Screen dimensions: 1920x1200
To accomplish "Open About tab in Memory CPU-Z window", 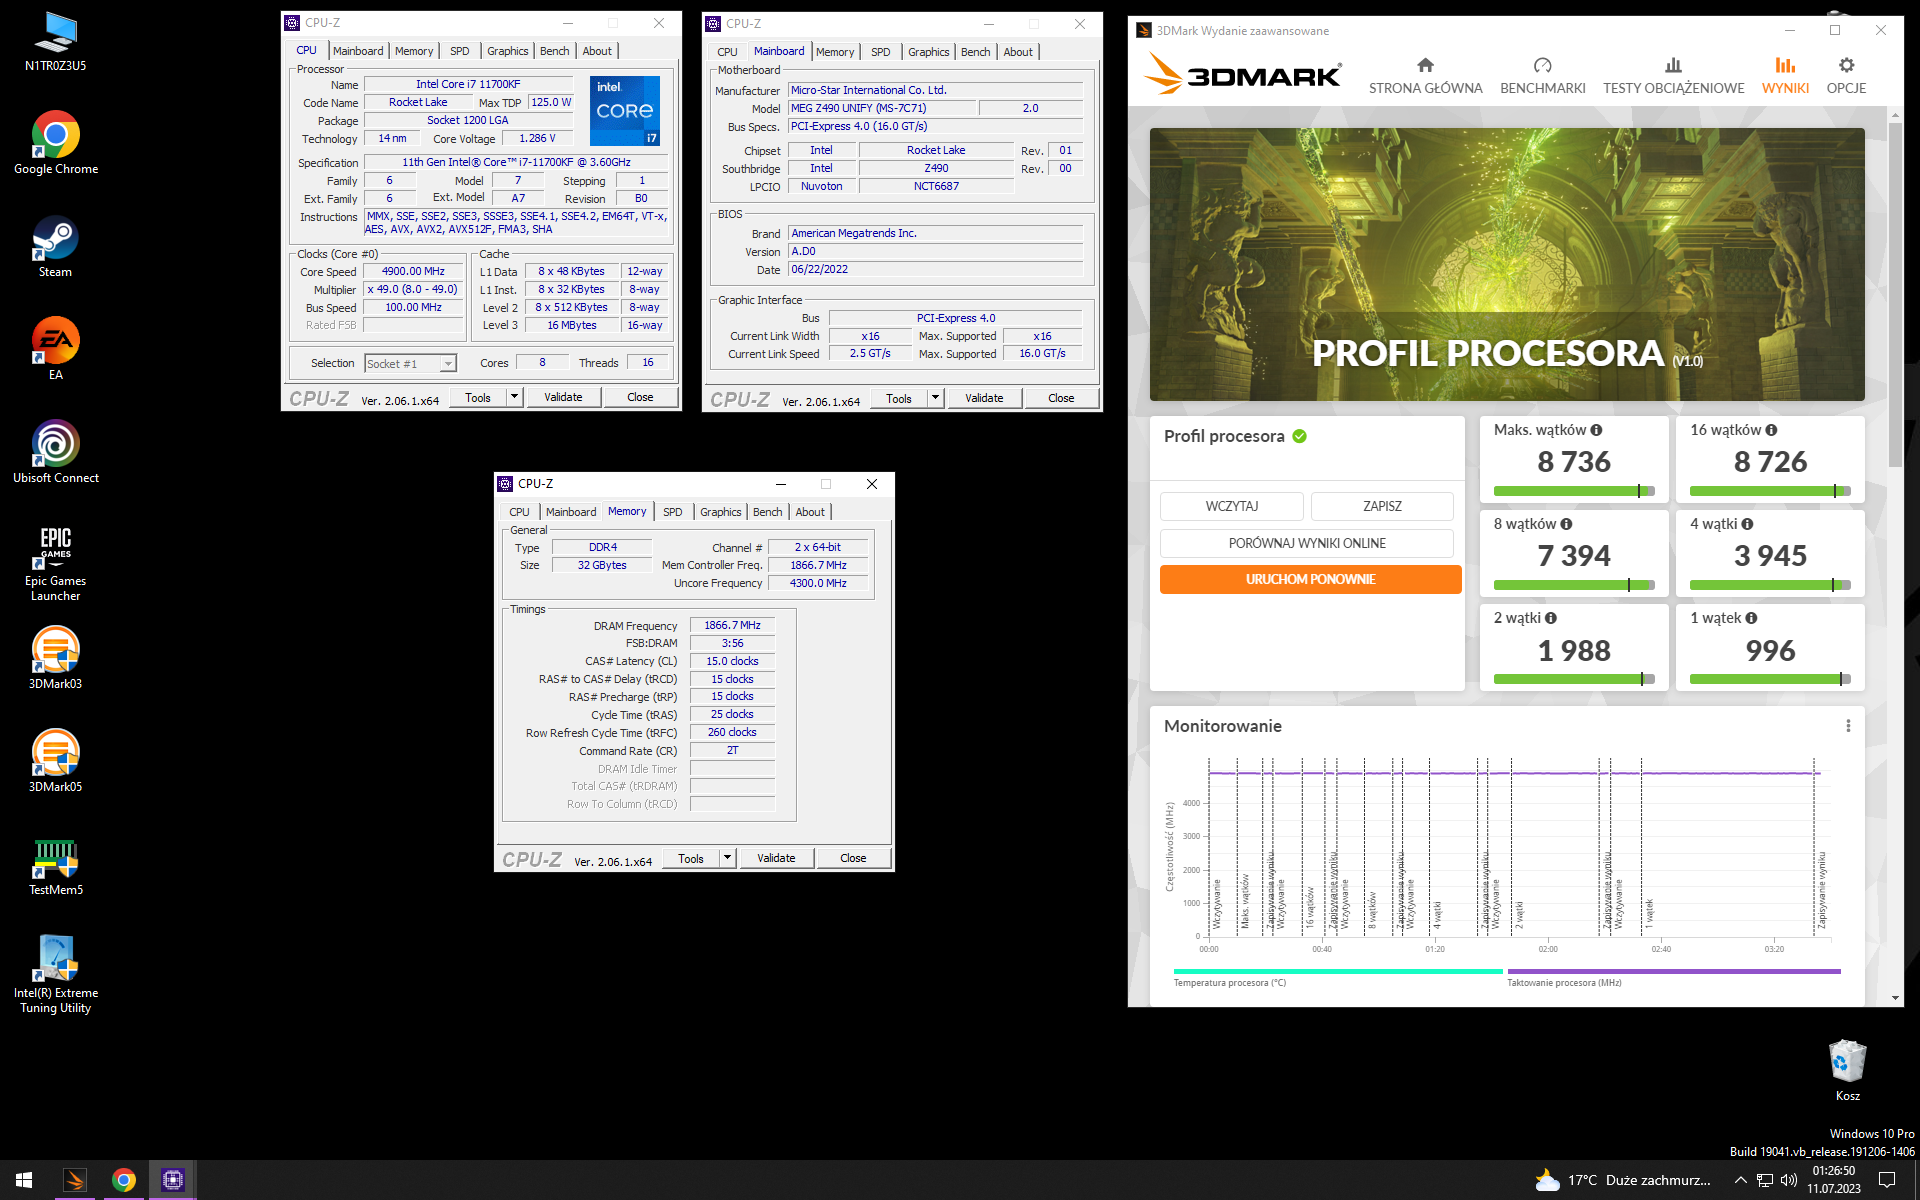I will [x=810, y=512].
